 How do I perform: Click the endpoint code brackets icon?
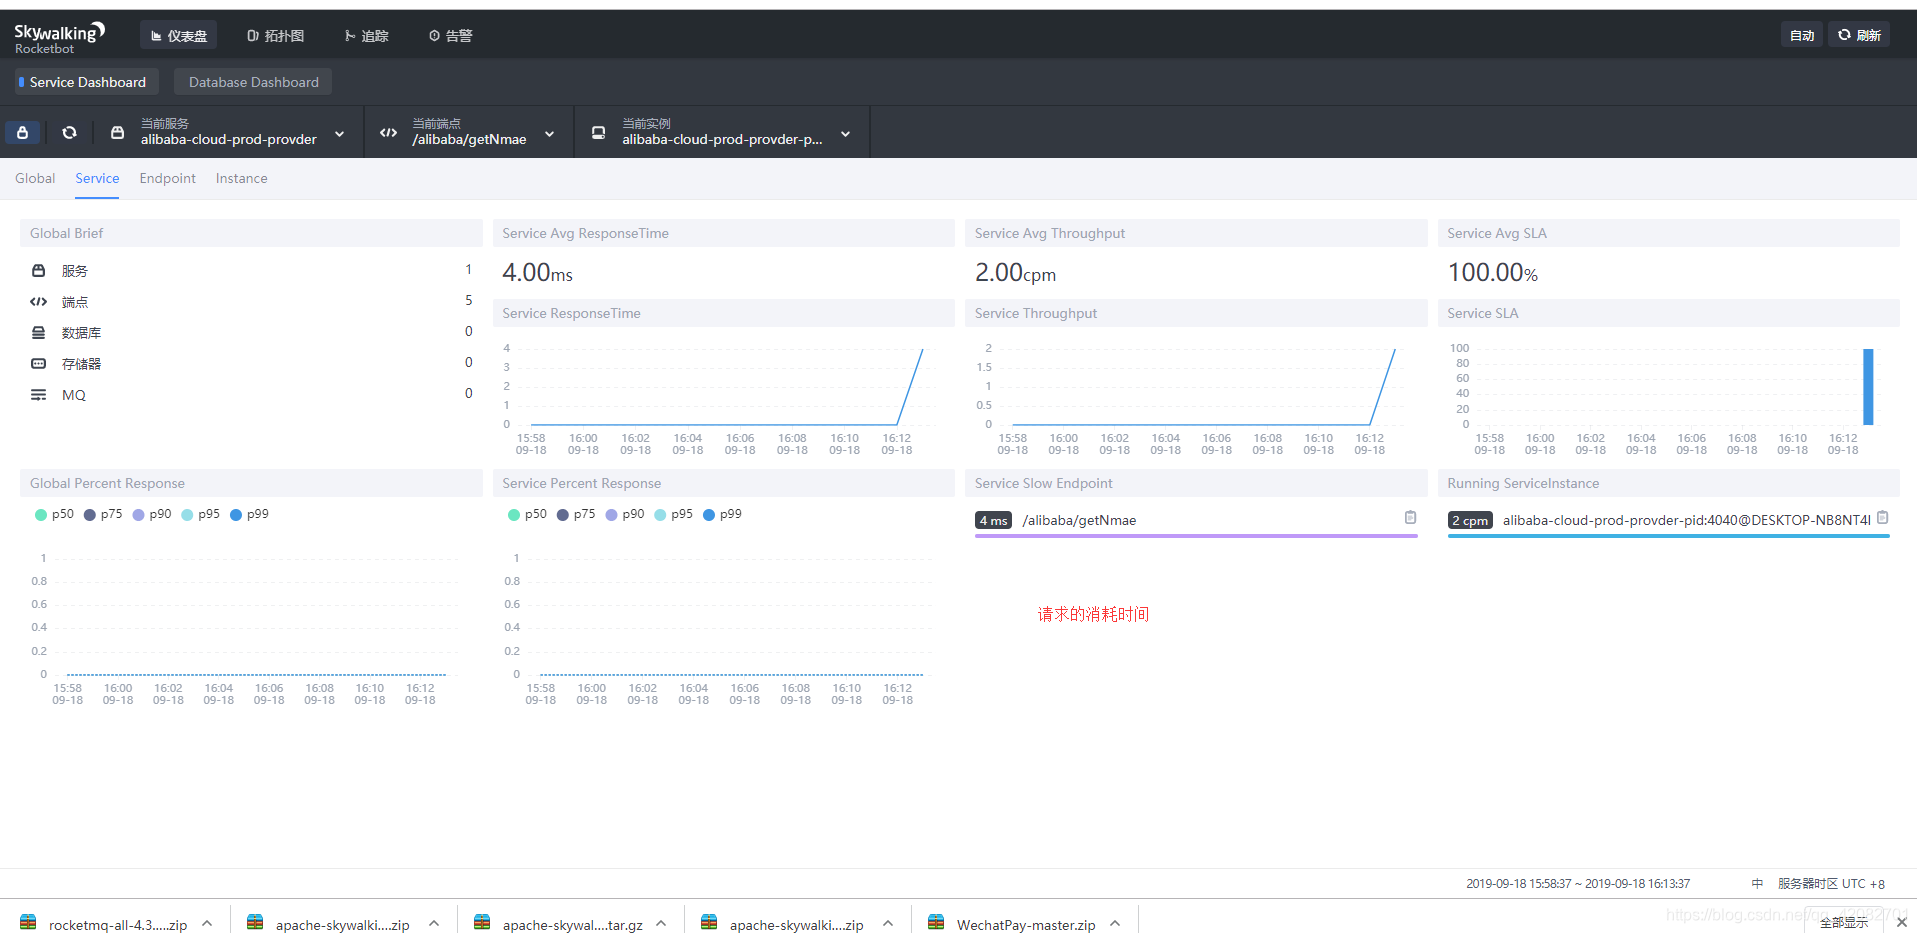coord(388,132)
